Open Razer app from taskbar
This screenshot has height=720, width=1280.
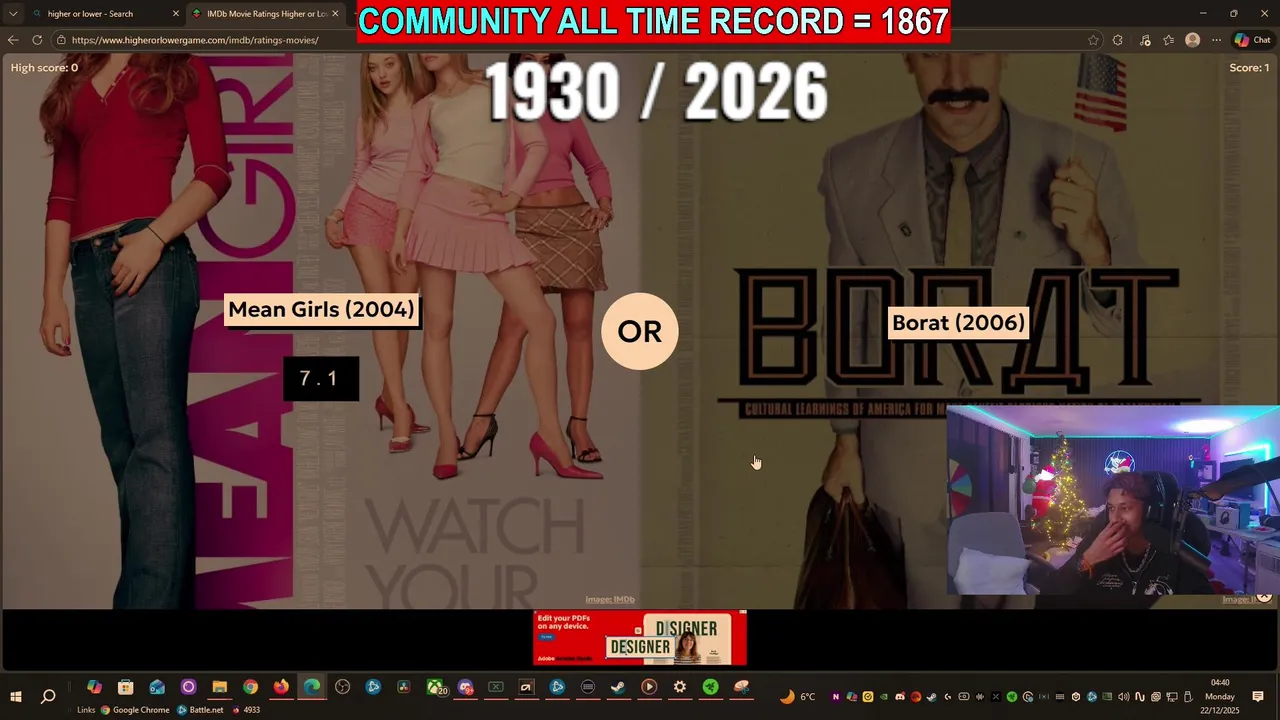click(710, 687)
